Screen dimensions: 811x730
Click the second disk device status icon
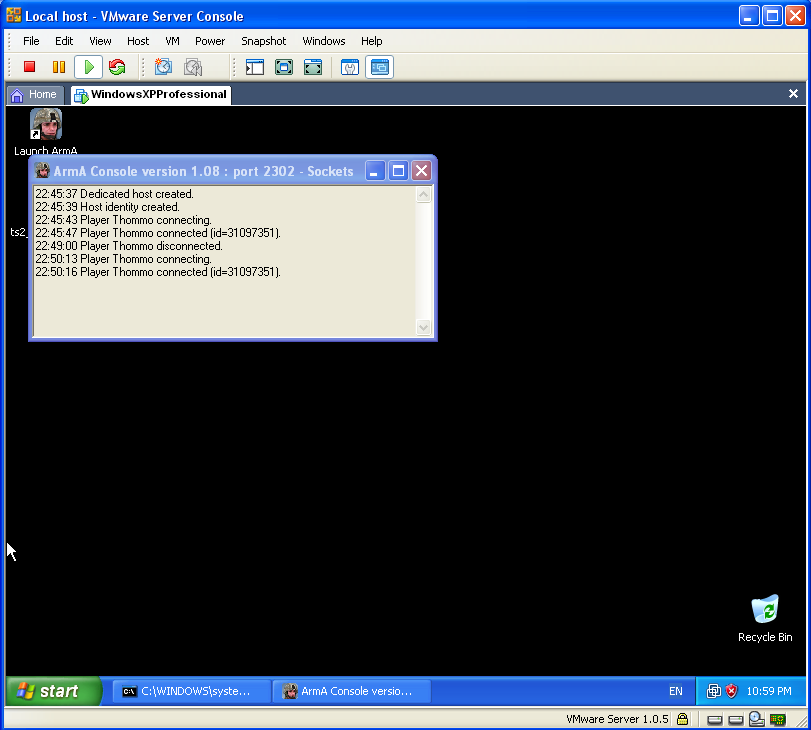[x=735, y=720]
